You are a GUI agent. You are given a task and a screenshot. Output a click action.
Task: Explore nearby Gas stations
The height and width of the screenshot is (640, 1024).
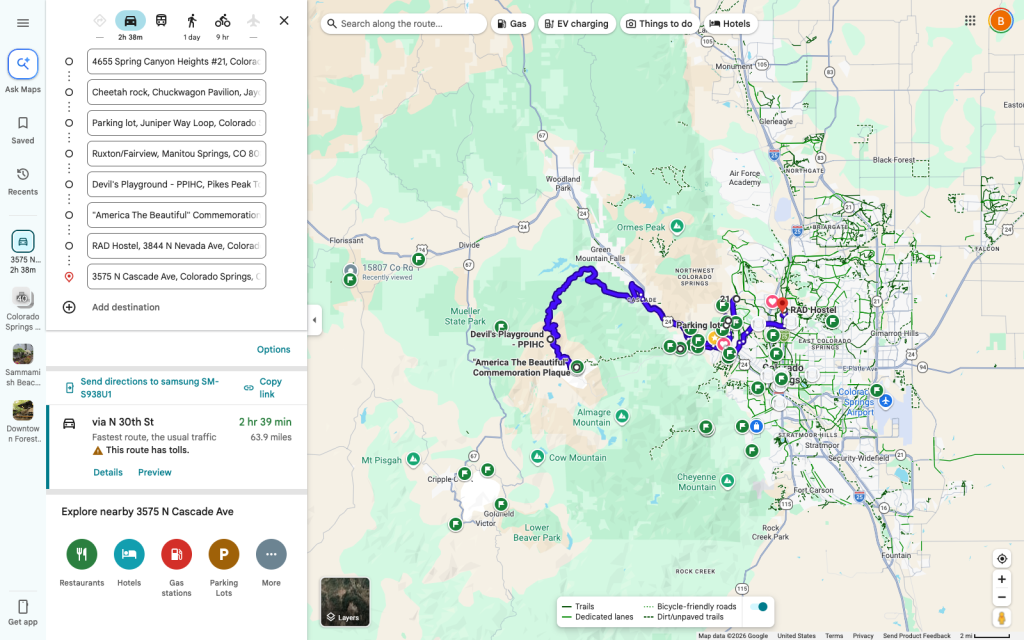click(x=176, y=554)
